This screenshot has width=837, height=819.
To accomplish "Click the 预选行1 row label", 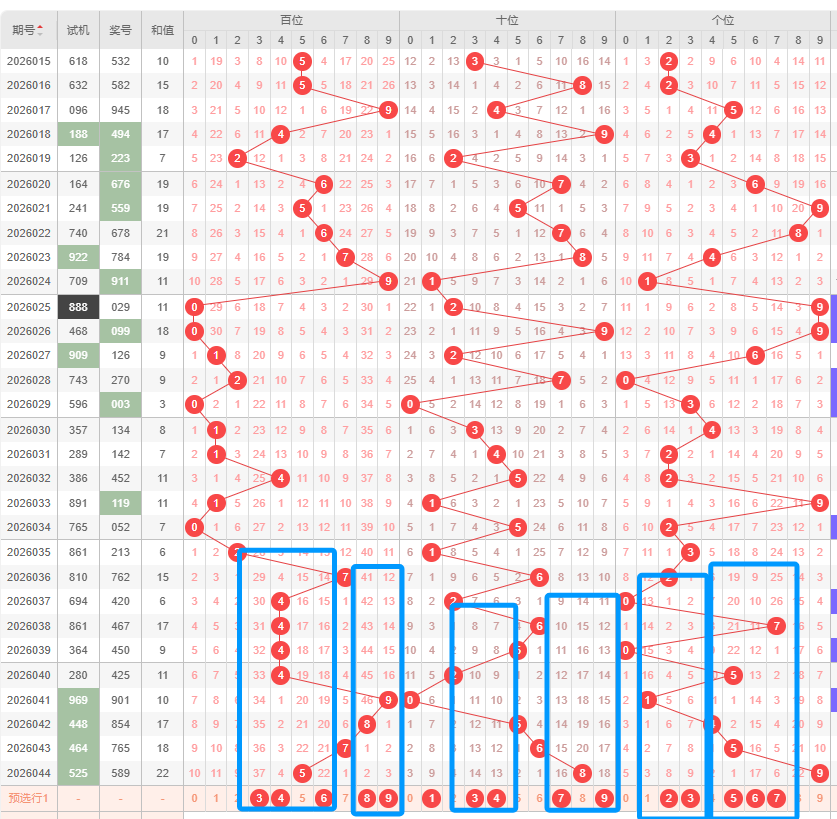I will pos(28,798).
